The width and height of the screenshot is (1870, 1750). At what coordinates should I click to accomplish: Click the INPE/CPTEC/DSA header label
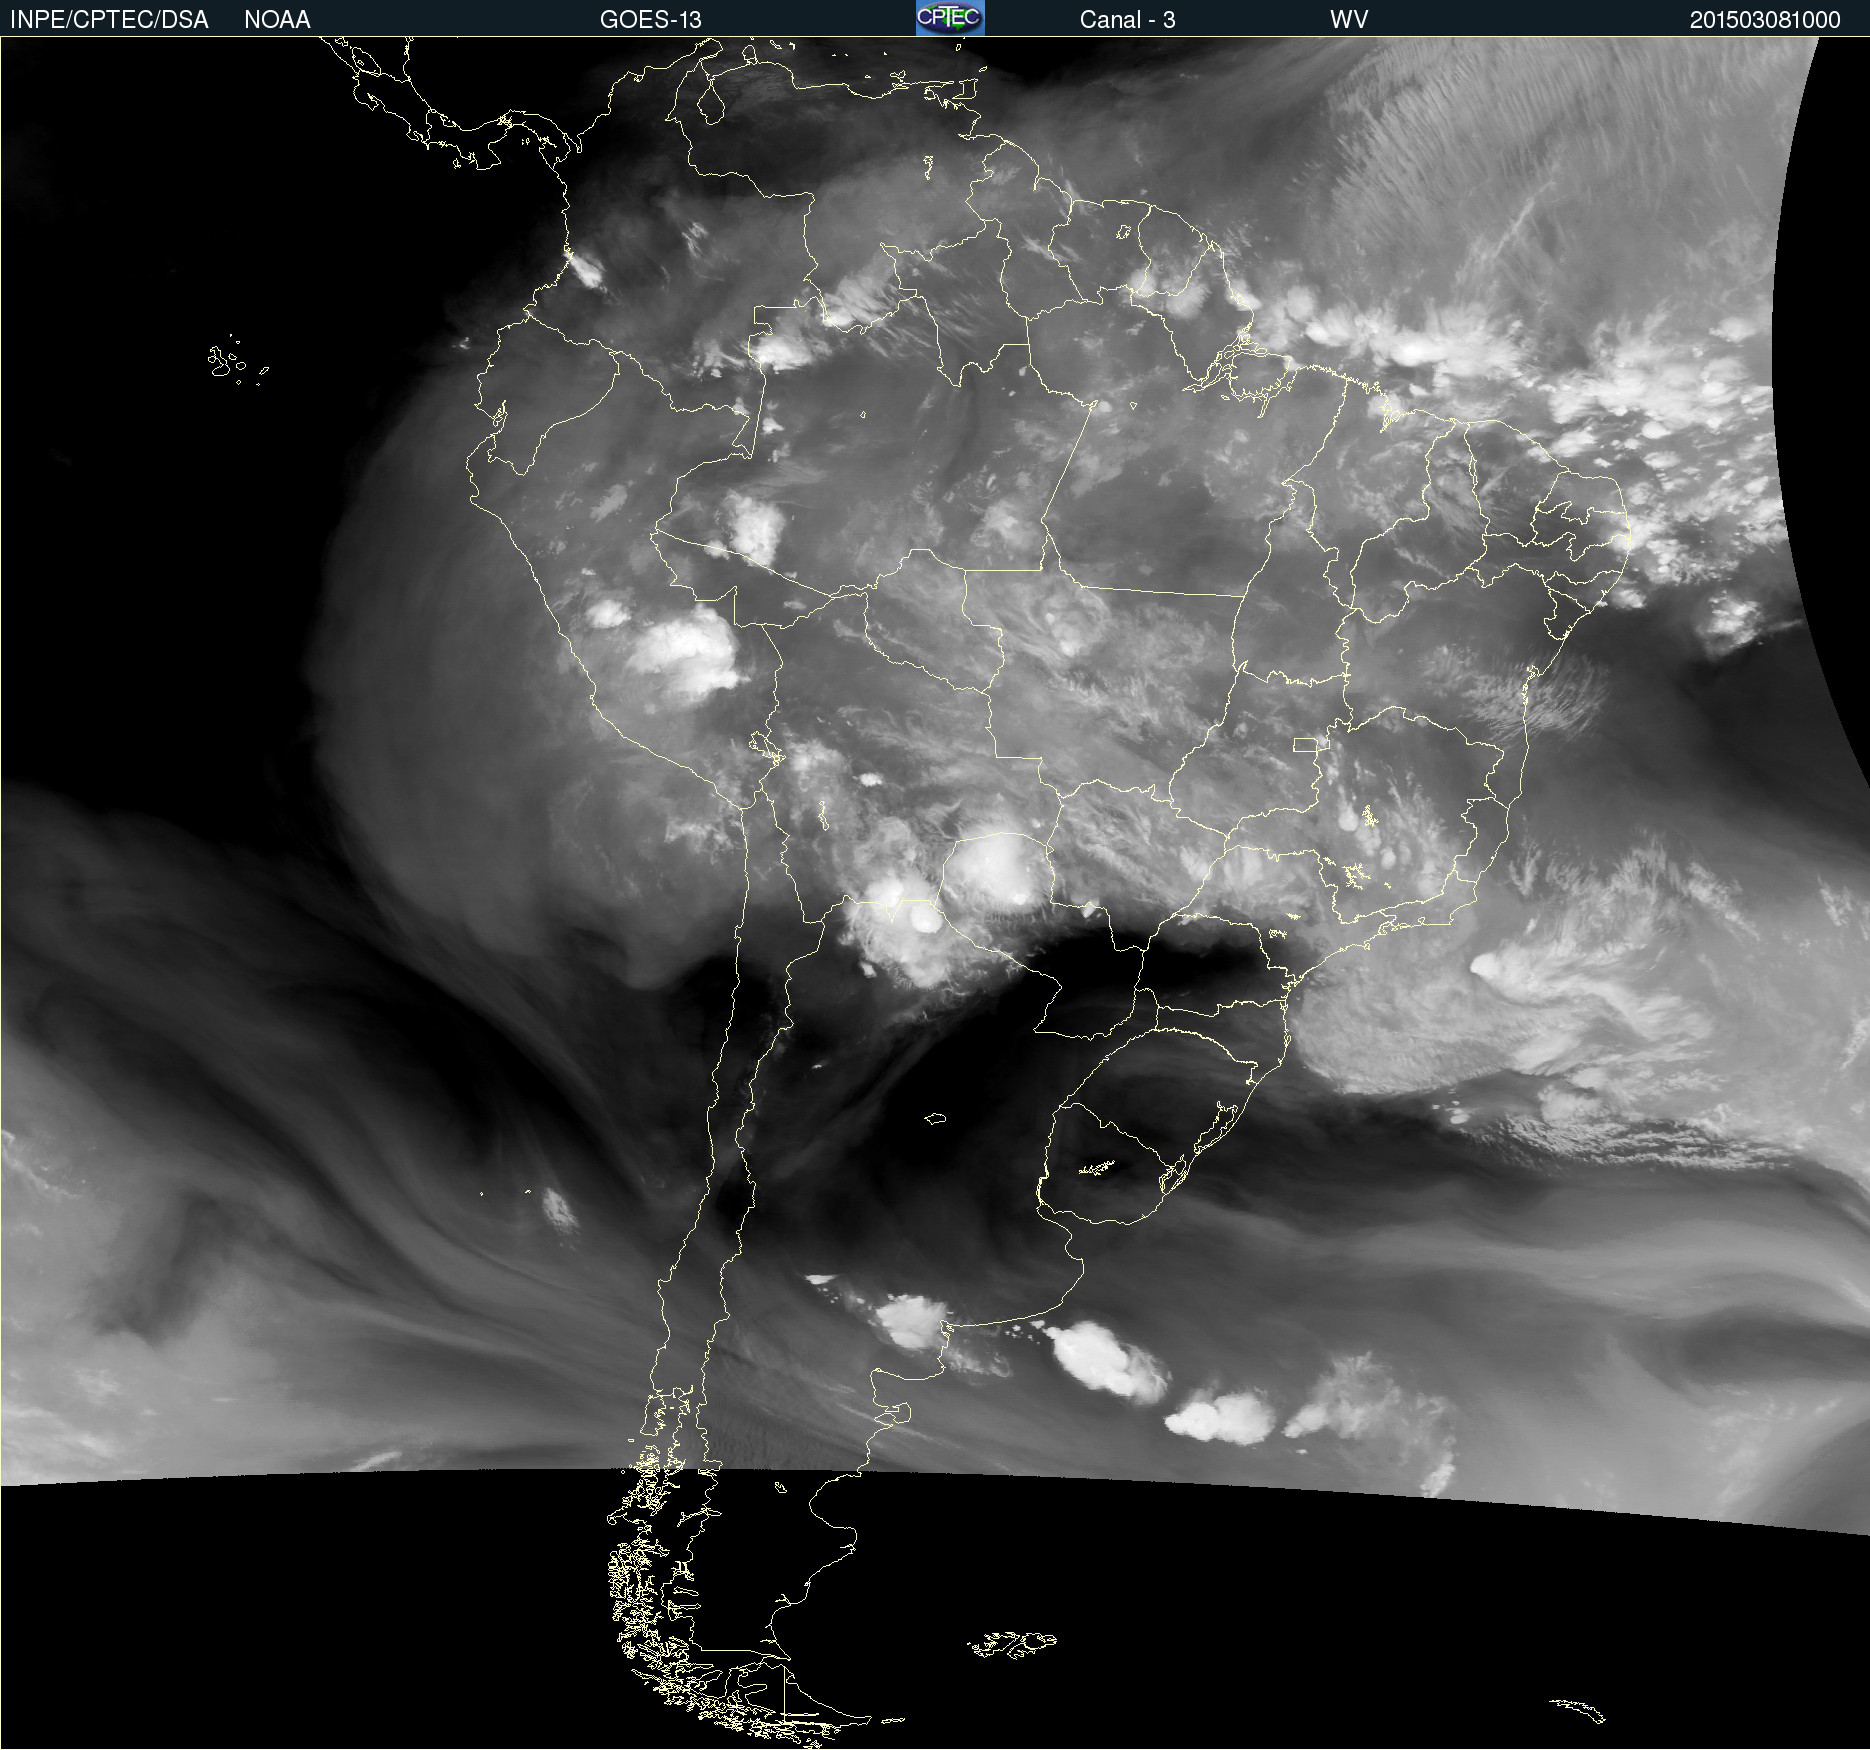(x=109, y=20)
